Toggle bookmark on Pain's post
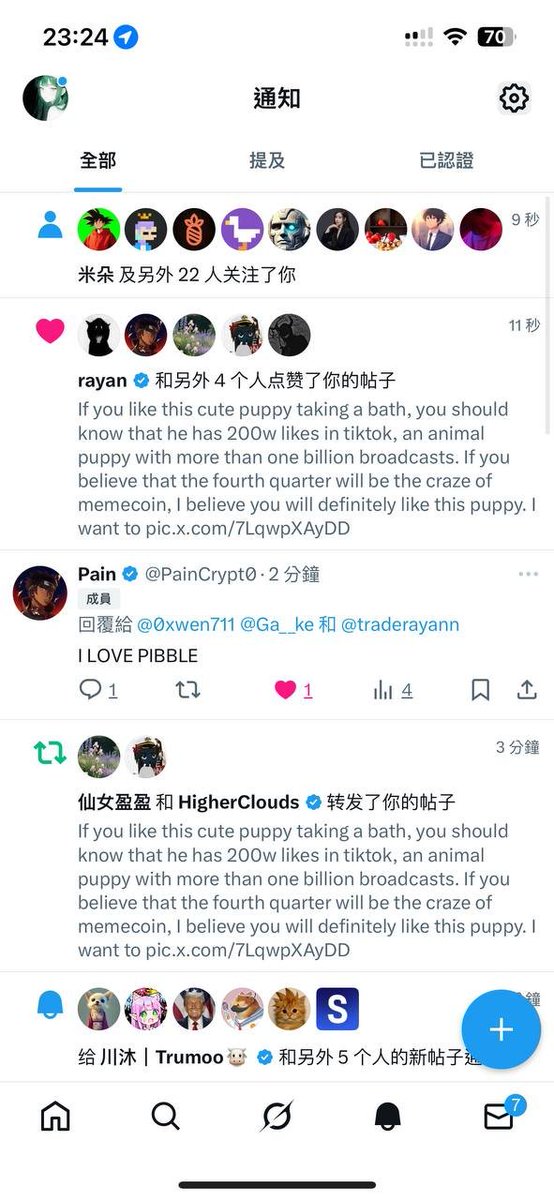Viewport: 554px width, 1200px height. (x=480, y=689)
